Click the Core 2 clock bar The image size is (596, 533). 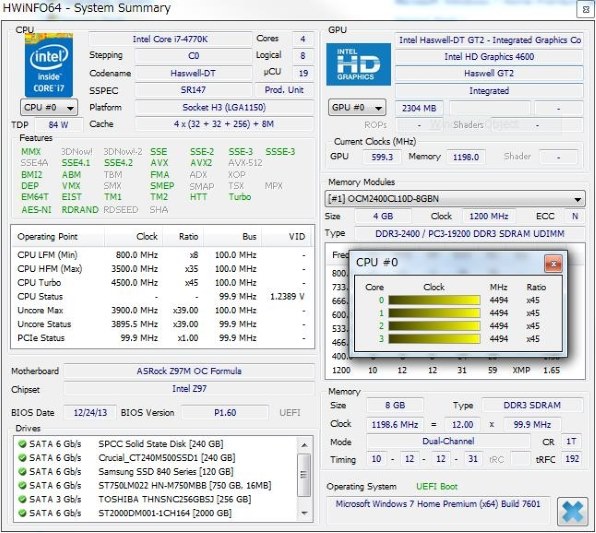point(434,326)
